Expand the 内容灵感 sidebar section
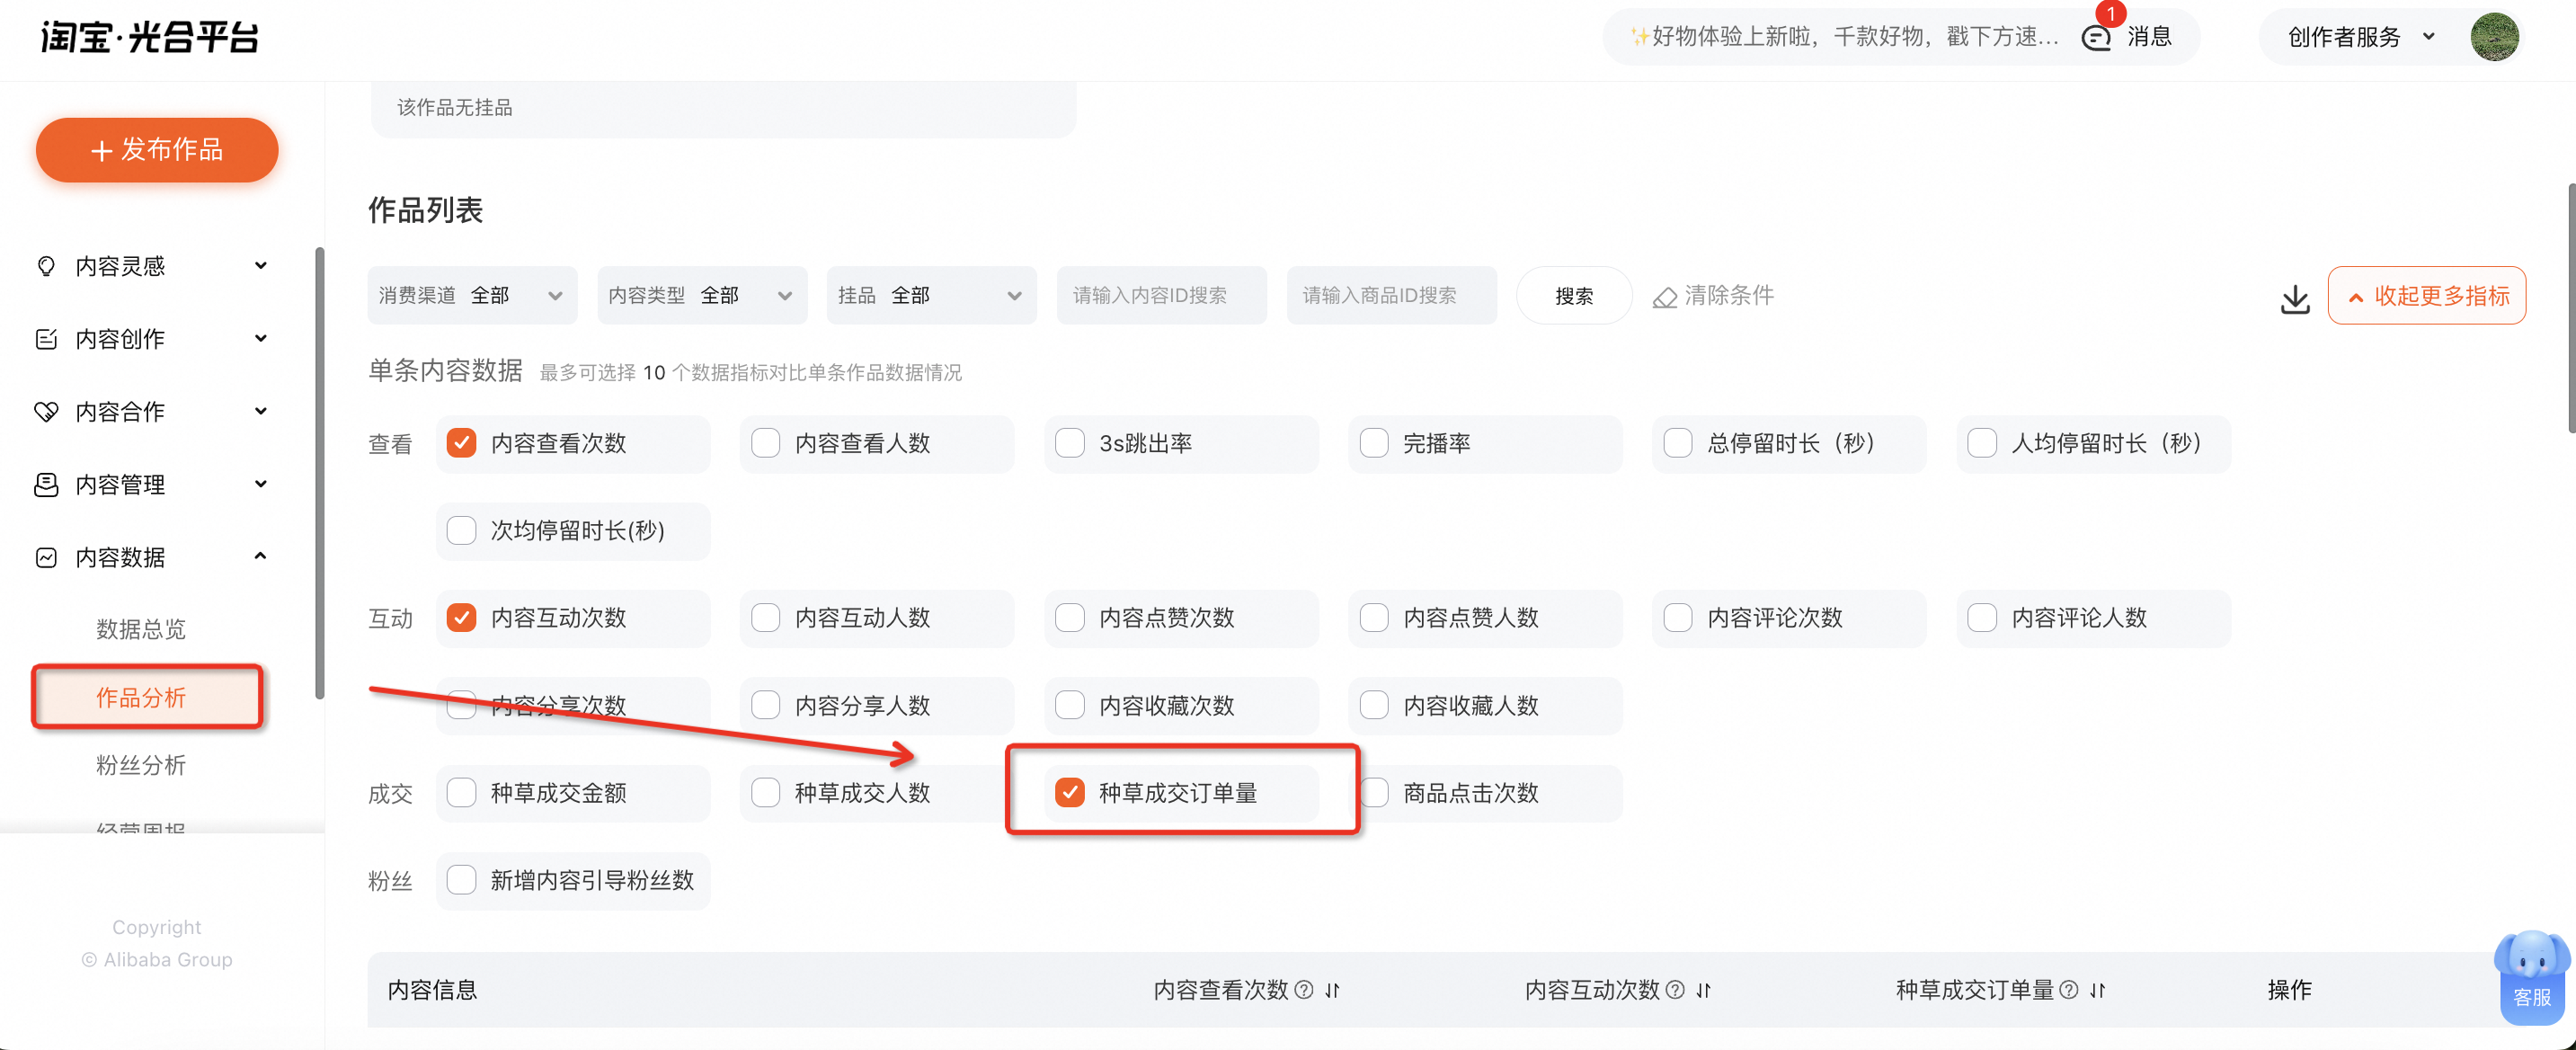The image size is (2576, 1050). pos(261,266)
